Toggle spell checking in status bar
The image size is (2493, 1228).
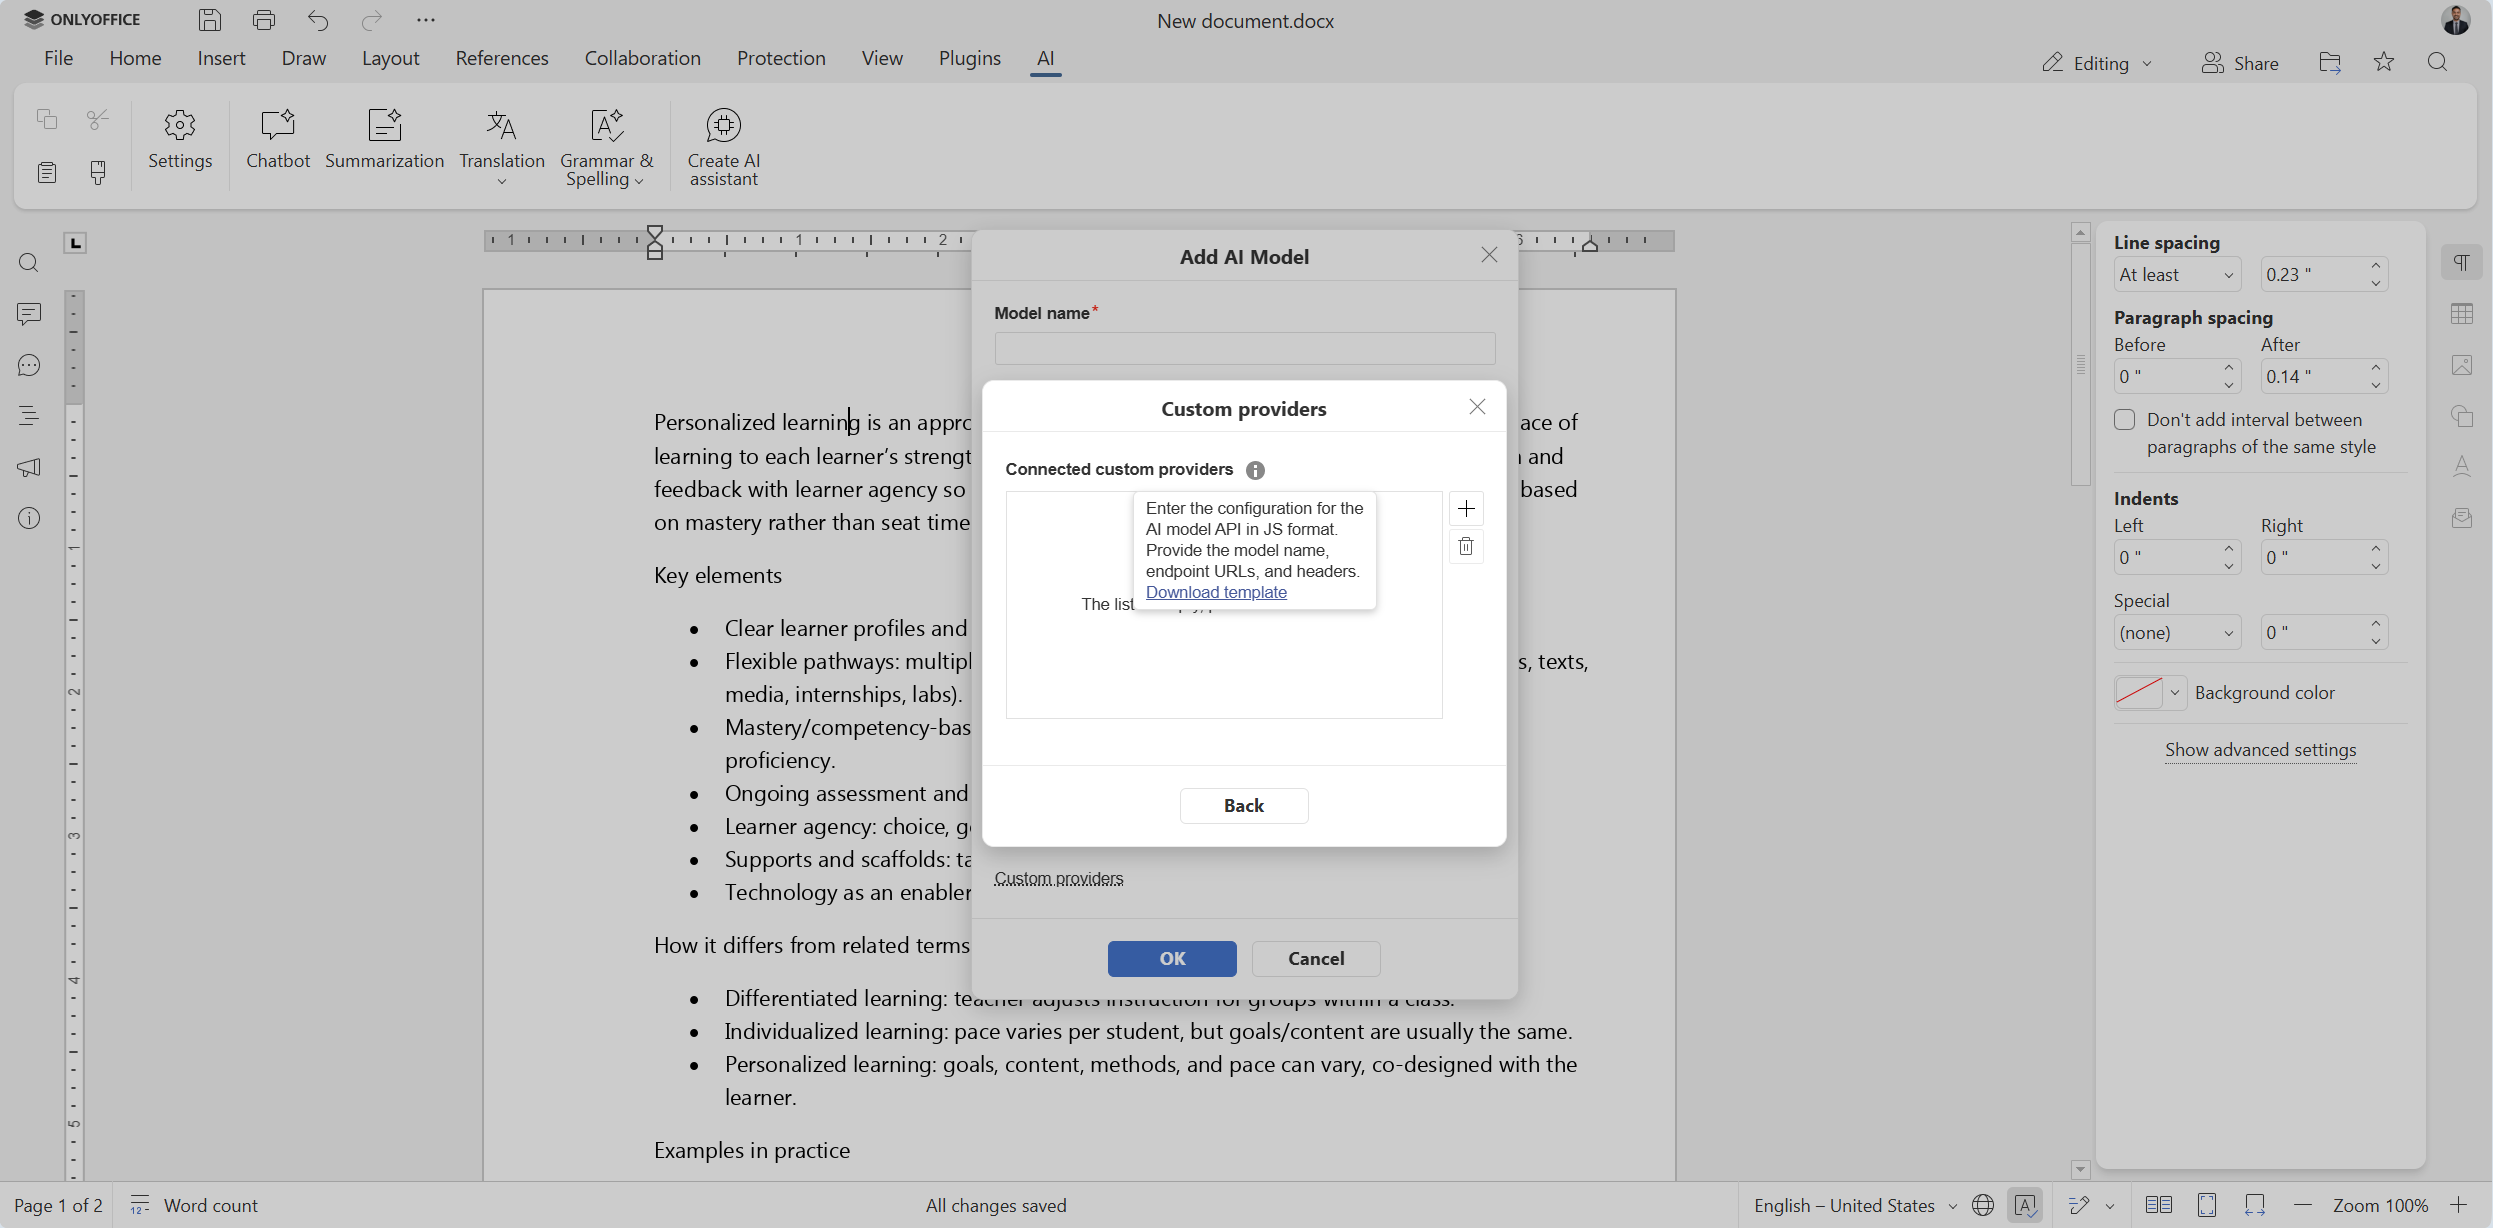pos(2025,1205)
